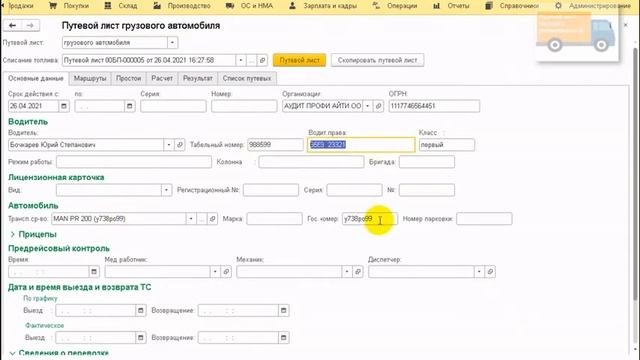This screenshot has width=640, height=360.
Task: Click the Номер парковки field
Action: click(484, 219)
